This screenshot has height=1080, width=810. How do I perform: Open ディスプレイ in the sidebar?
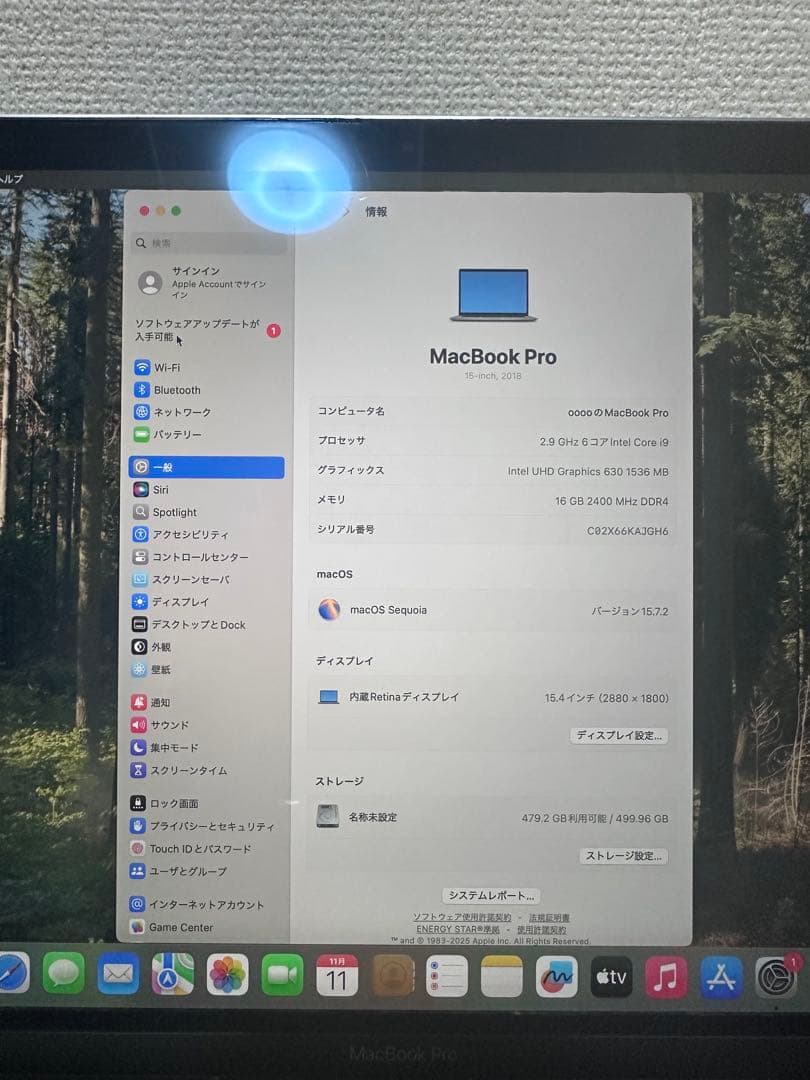coord(170,602)
